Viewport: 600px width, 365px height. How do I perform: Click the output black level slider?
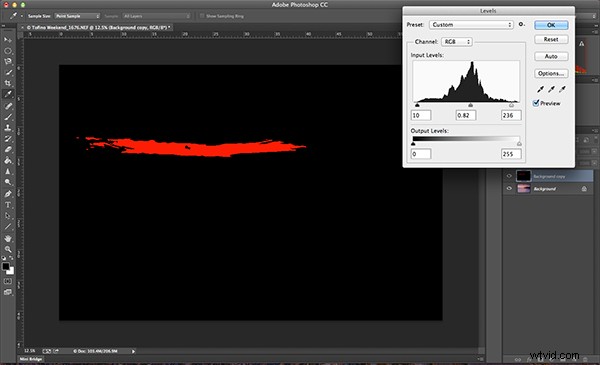413,143
